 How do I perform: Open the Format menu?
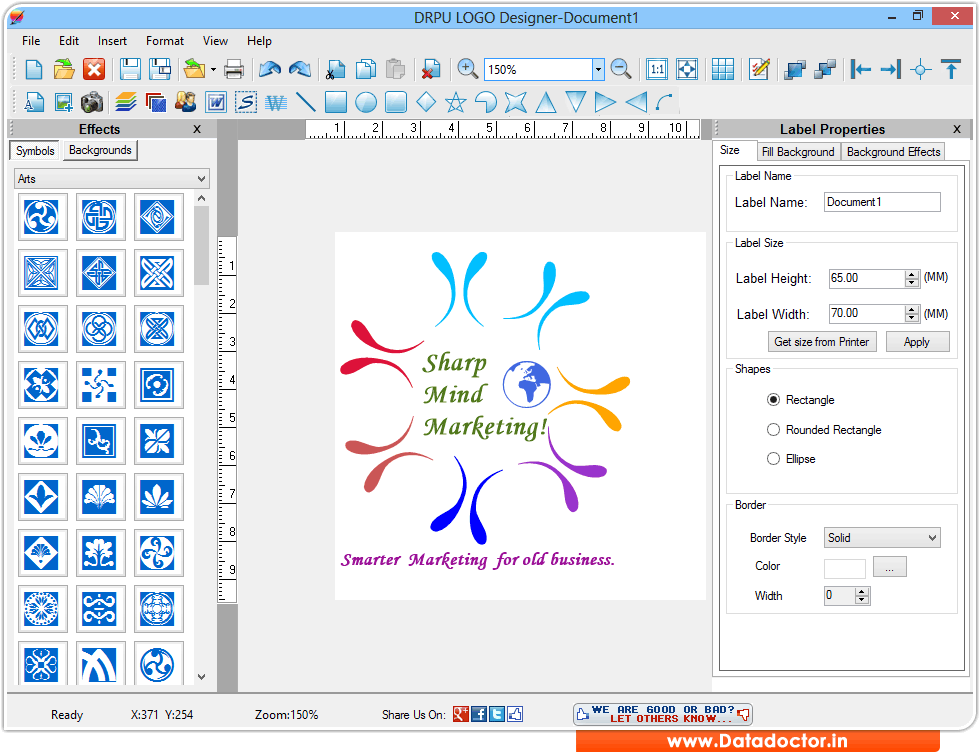click(x=164, y=41)
